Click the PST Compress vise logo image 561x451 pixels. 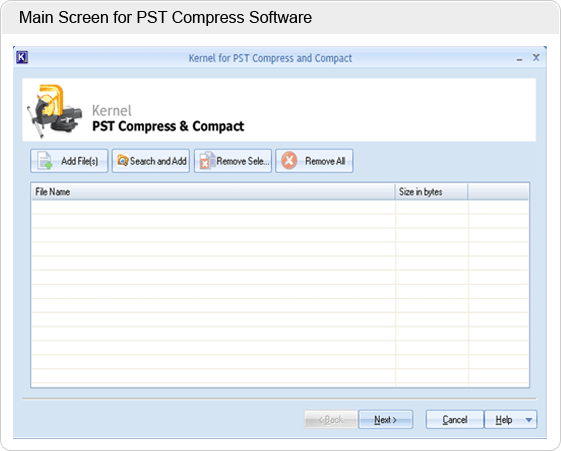click(x=55, y=111)
